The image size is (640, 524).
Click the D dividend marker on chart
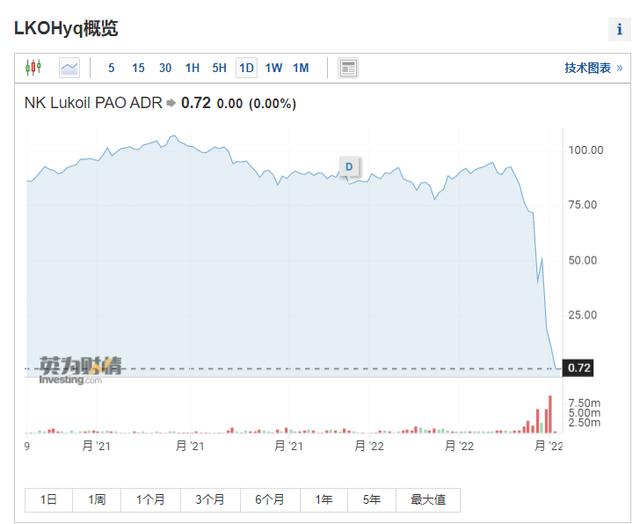coord(349,167)
